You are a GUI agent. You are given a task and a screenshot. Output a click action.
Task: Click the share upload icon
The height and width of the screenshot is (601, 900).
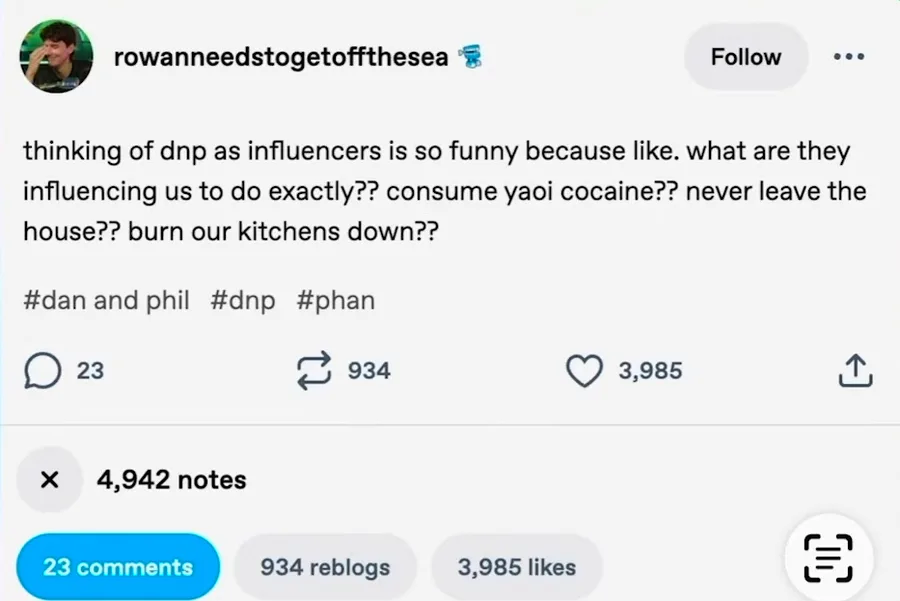tap(854, 371)
